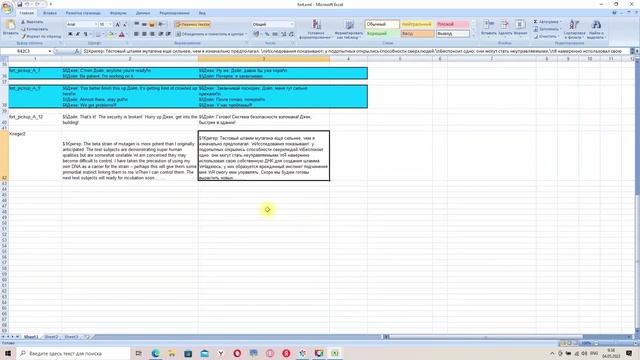Open the cell Формат menu
The width and height of the screenshot is (640, 360).
520,29
